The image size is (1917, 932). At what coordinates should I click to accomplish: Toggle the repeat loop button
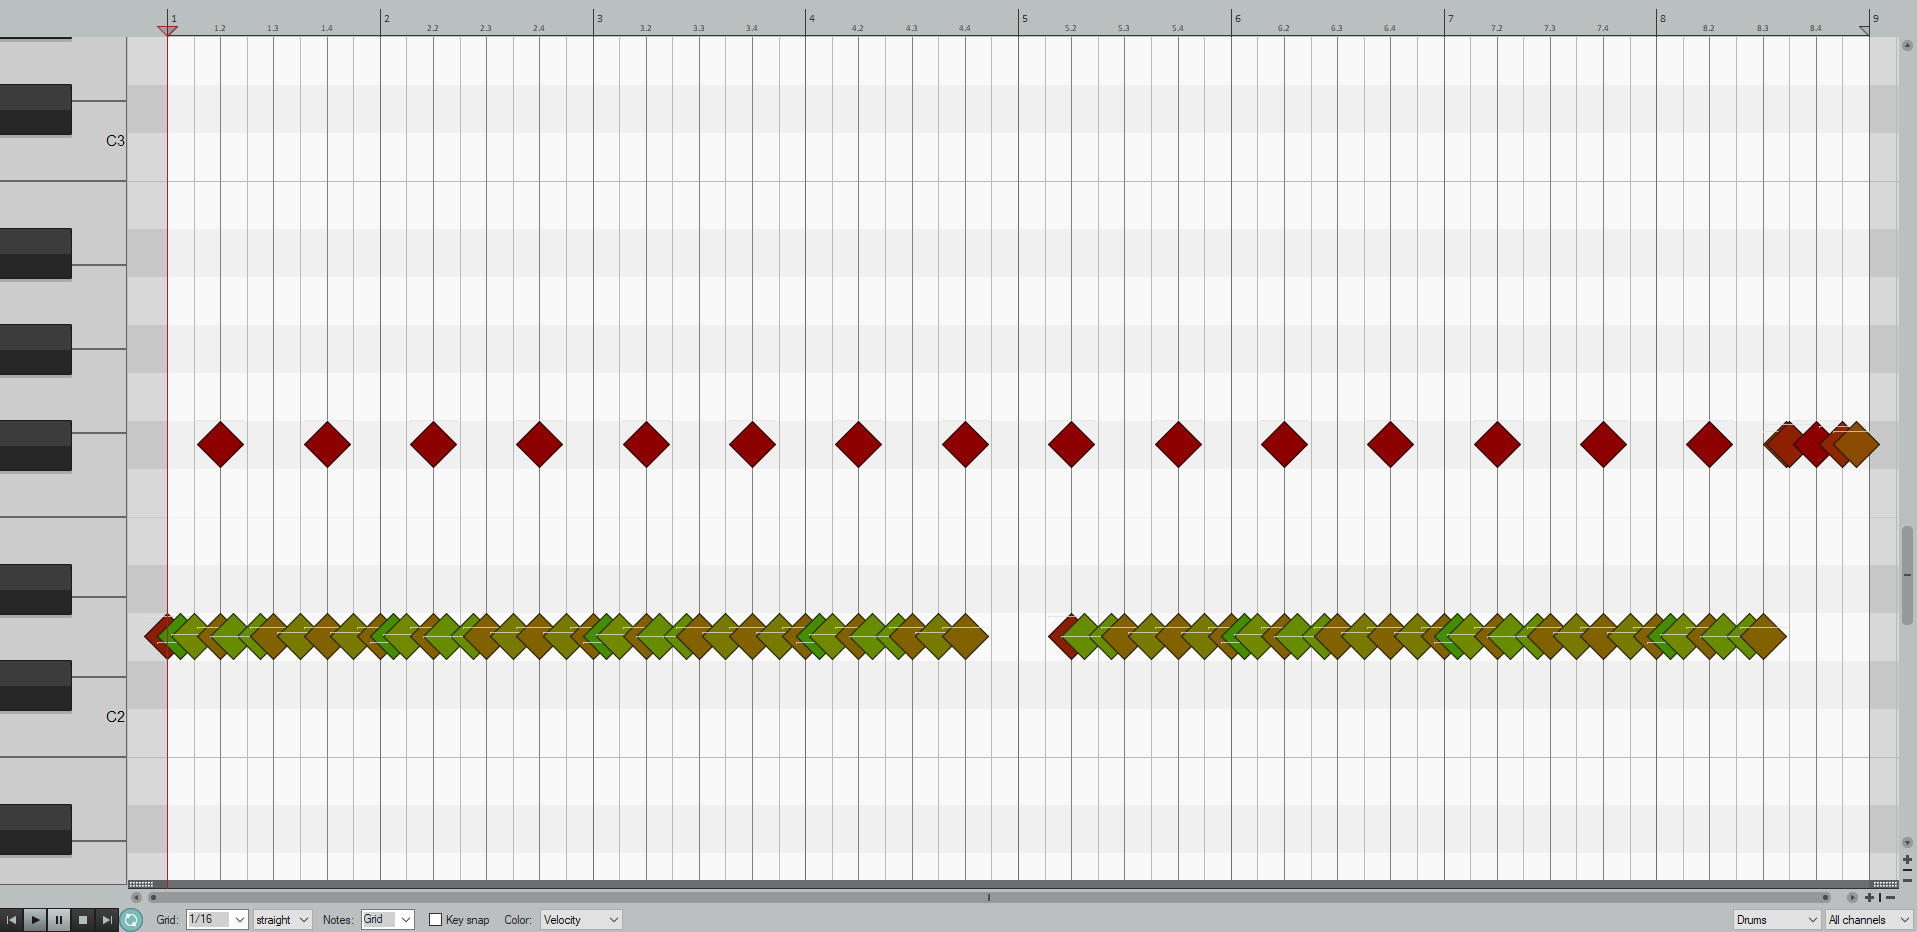(131, 920)
